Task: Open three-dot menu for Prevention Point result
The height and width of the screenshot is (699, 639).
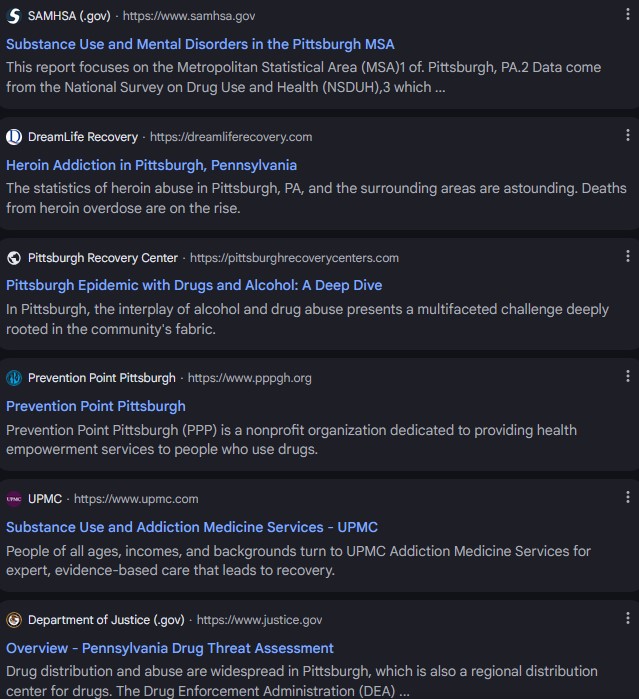Action: pos(627,376)
